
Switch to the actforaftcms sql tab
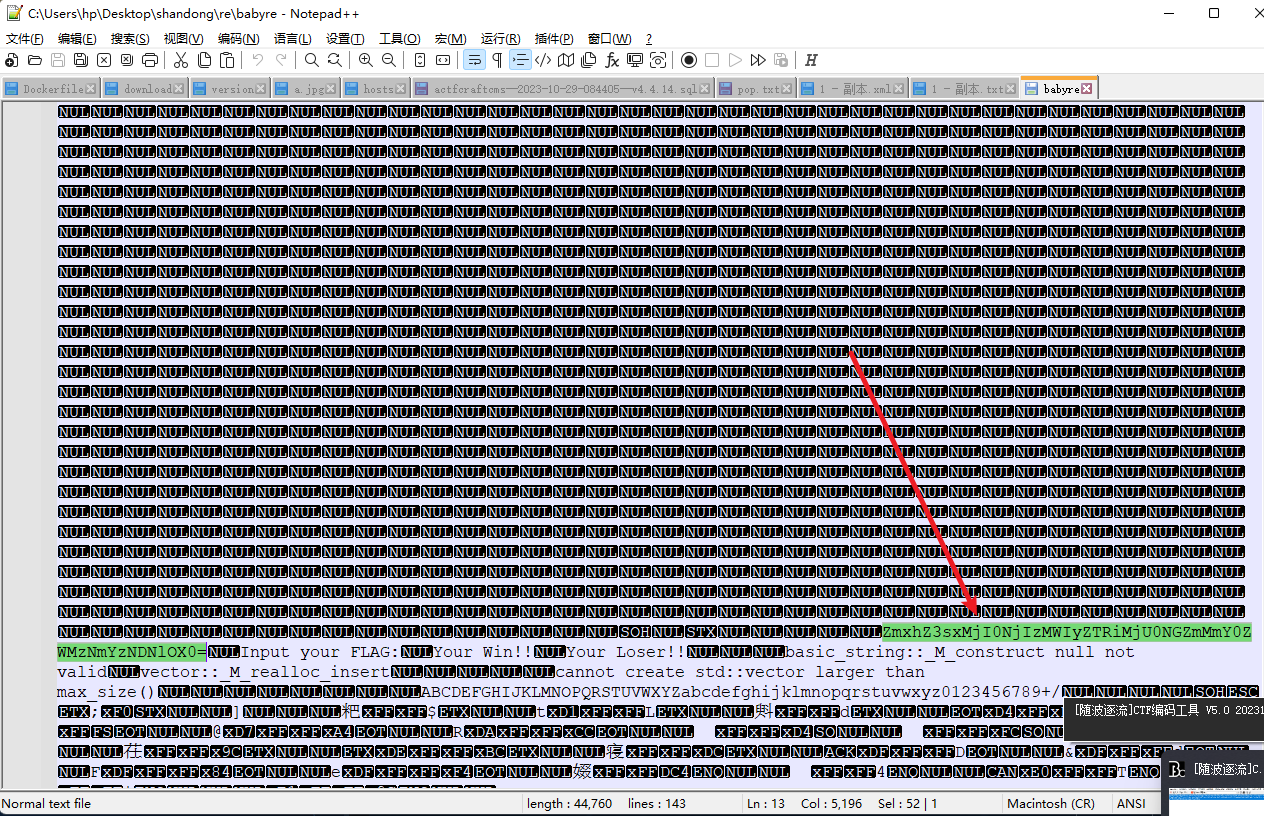[x=564, y=89]
